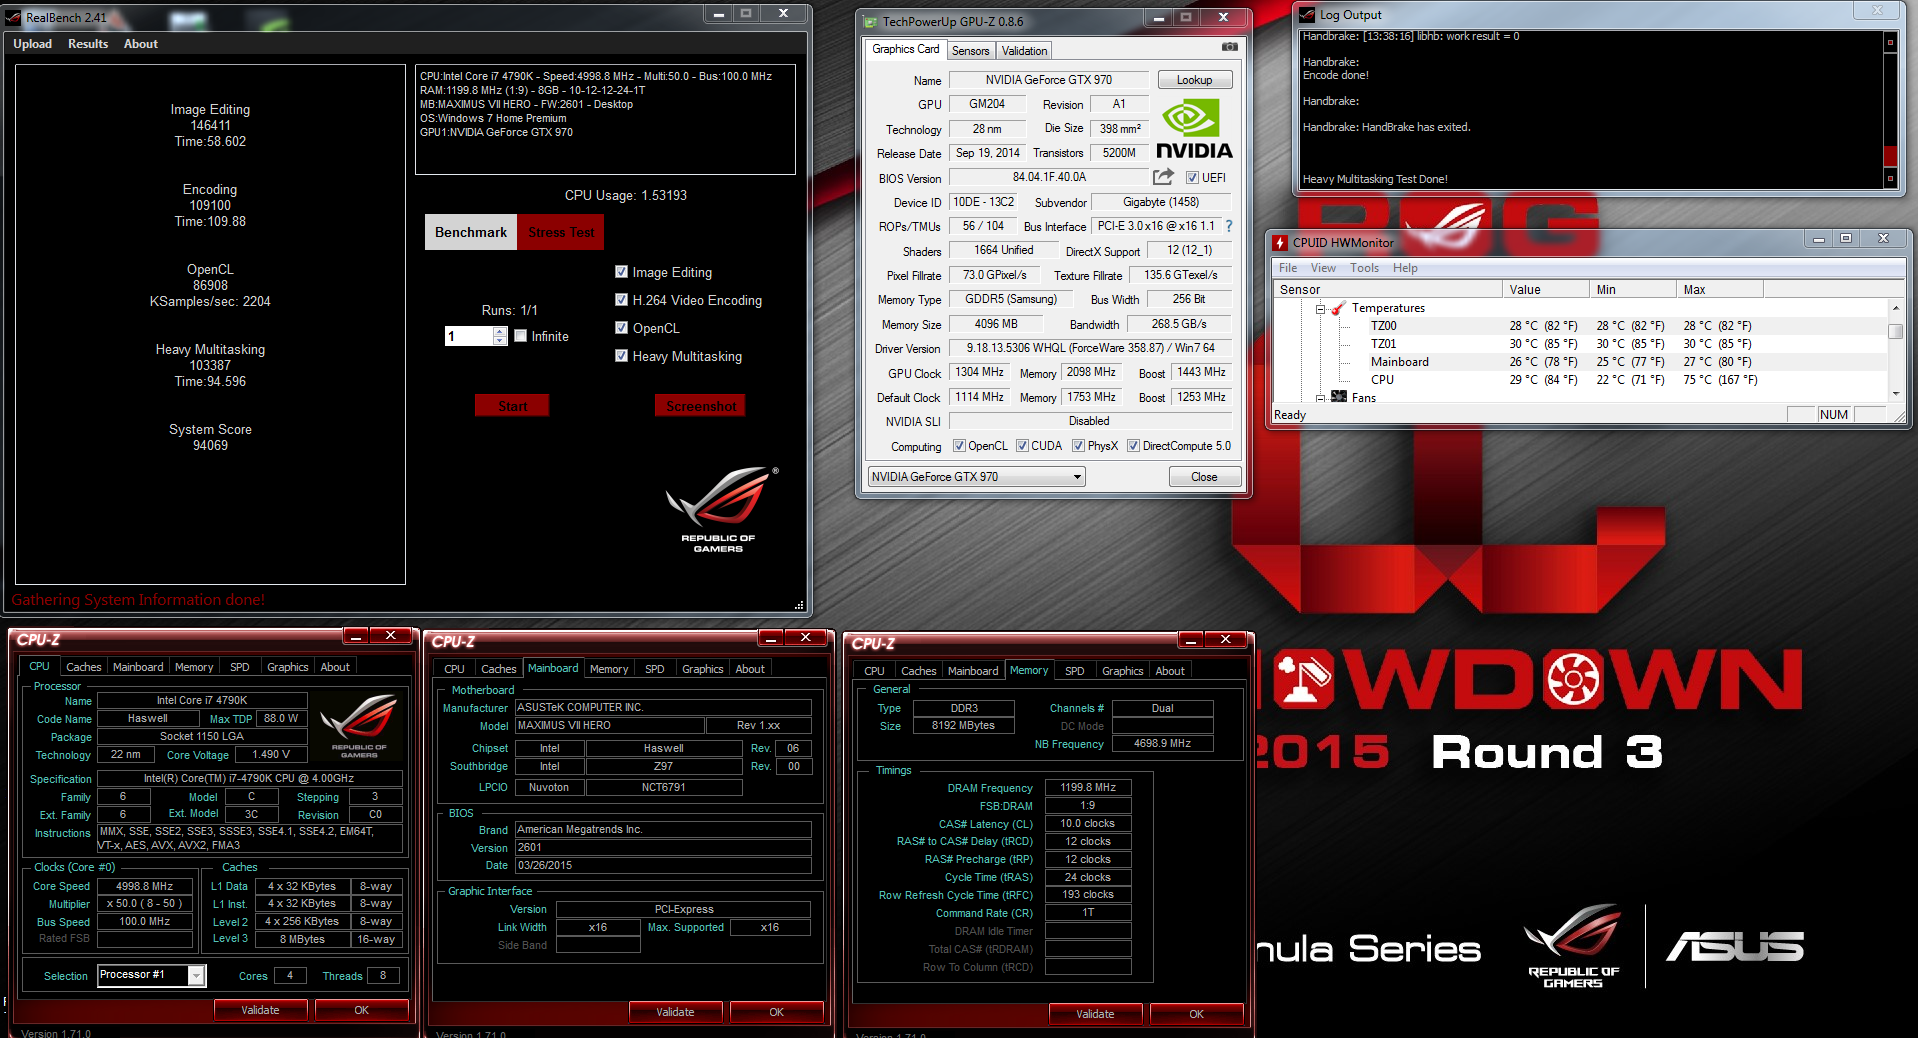
Task: Click the Log Output scrollbar red thumb
Action: pos(1890,156)
